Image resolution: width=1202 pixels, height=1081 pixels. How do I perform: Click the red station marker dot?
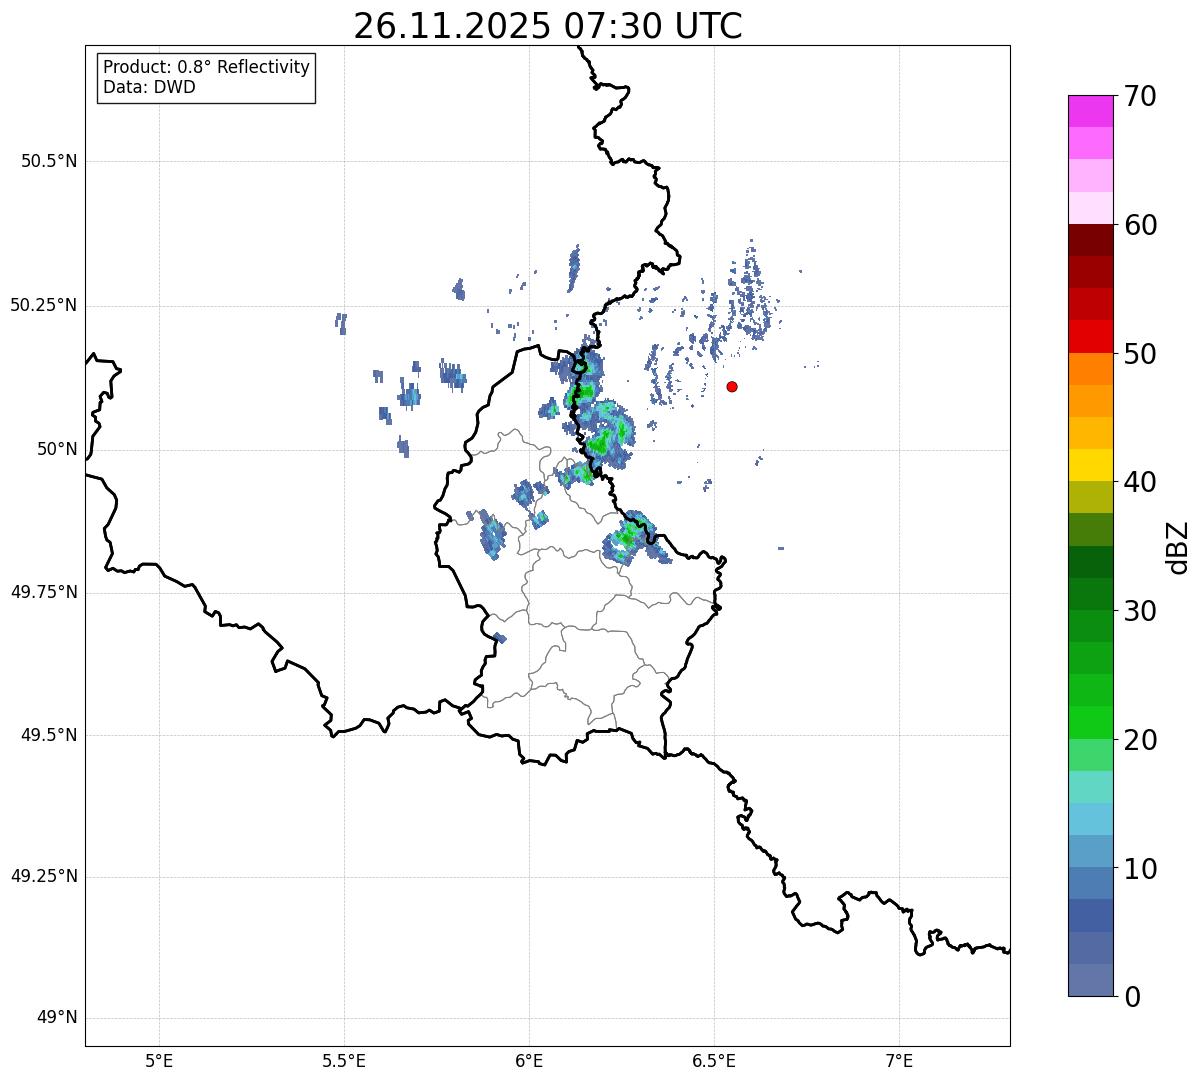[x=732, y=386]
